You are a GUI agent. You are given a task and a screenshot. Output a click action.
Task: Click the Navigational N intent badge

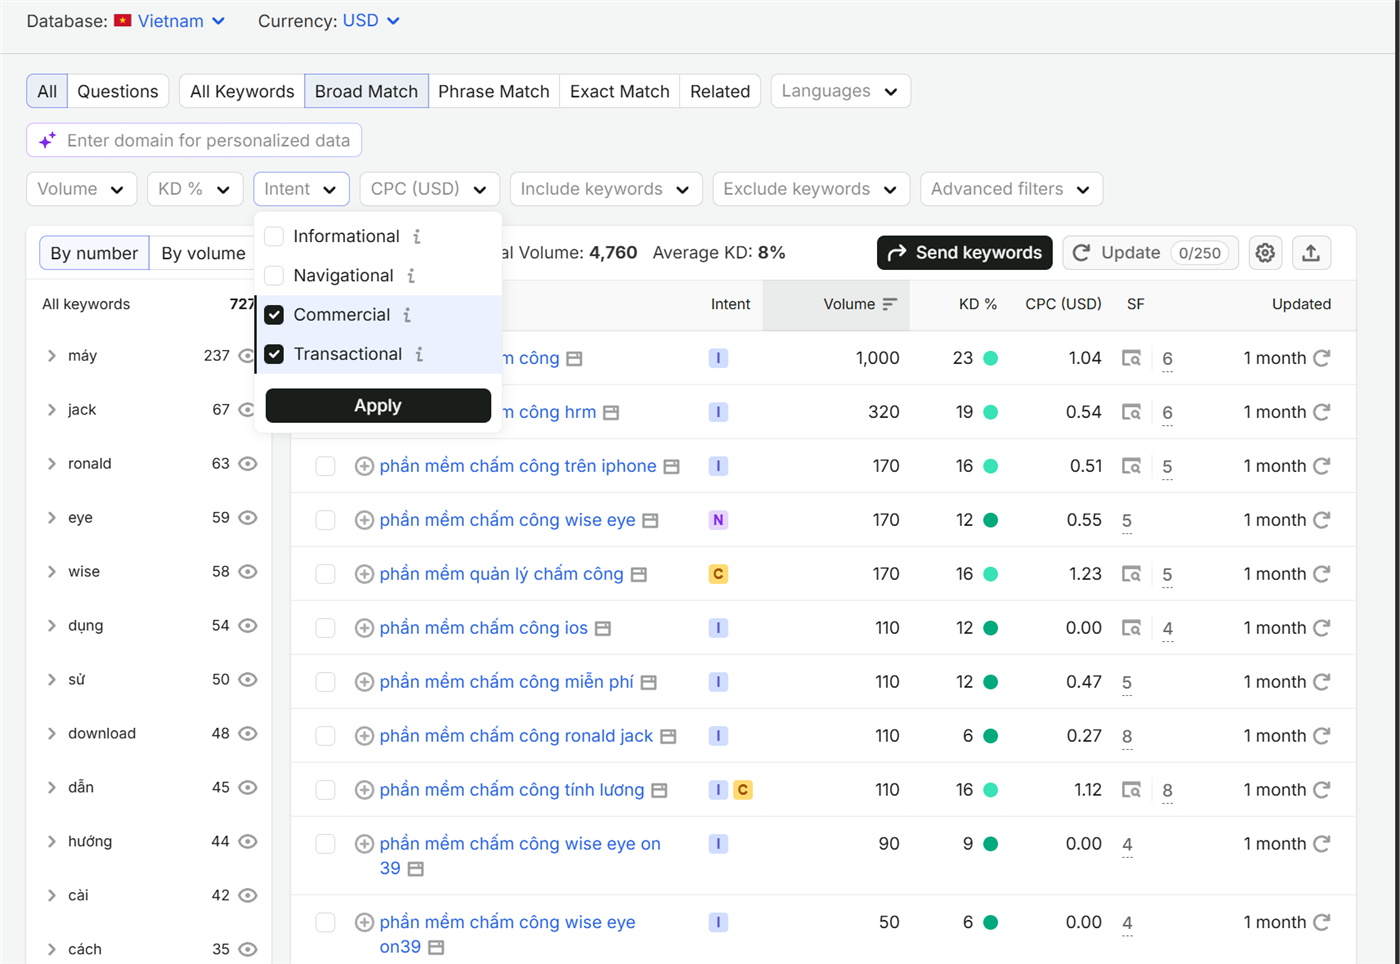click(718, 520)
